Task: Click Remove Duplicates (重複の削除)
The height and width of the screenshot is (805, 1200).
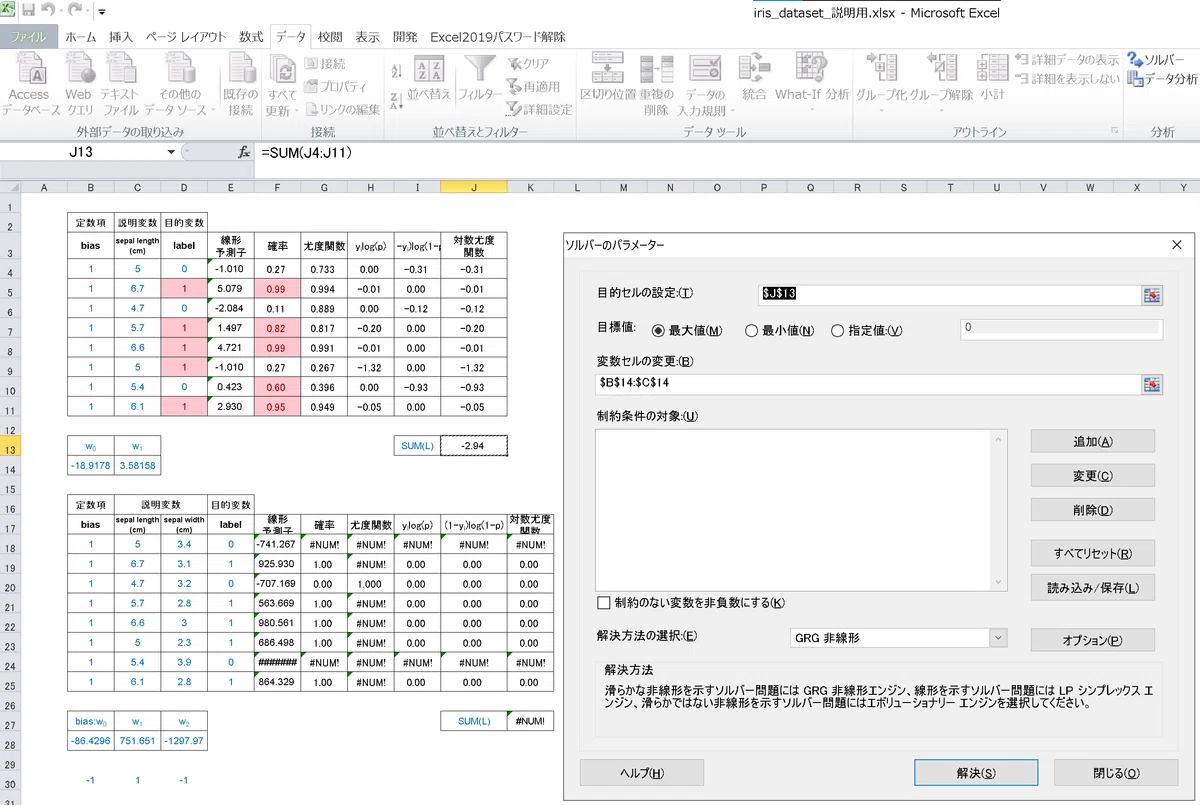Action: (656, 85)
